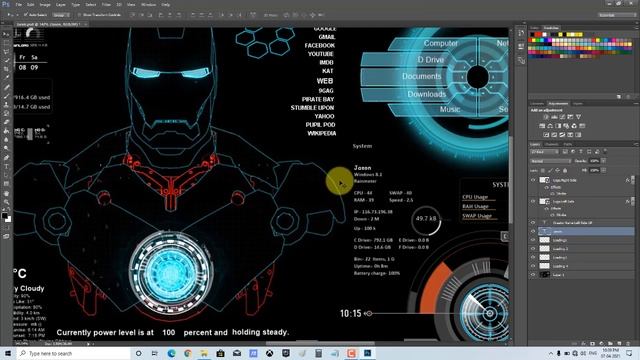
Task: Click the background color swatch
Action: [x=9, y=220]
